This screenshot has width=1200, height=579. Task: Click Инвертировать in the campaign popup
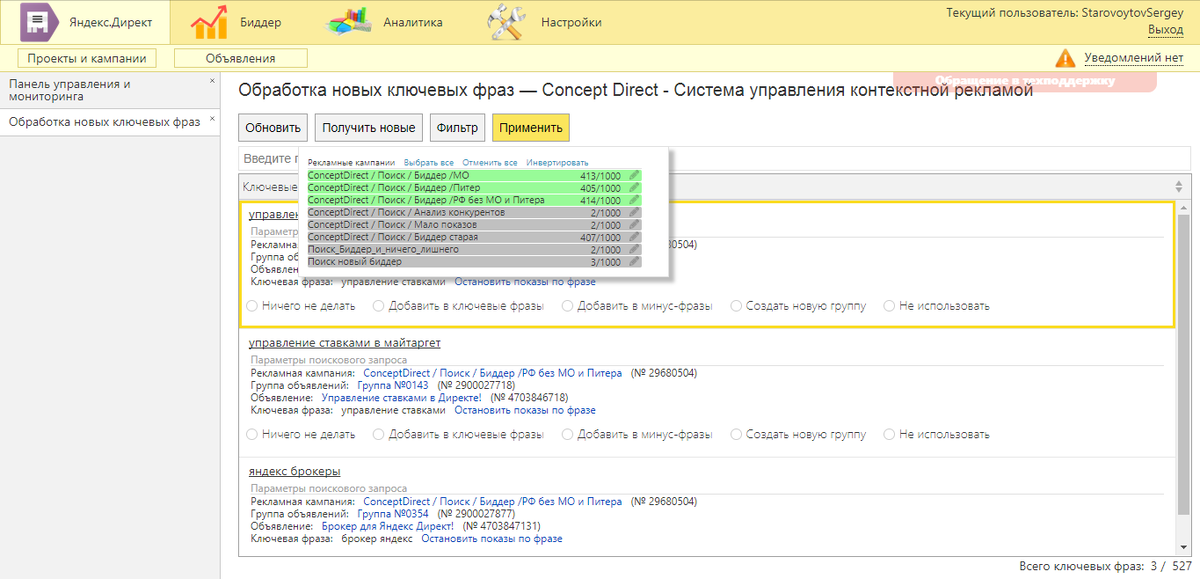(557, 162)
